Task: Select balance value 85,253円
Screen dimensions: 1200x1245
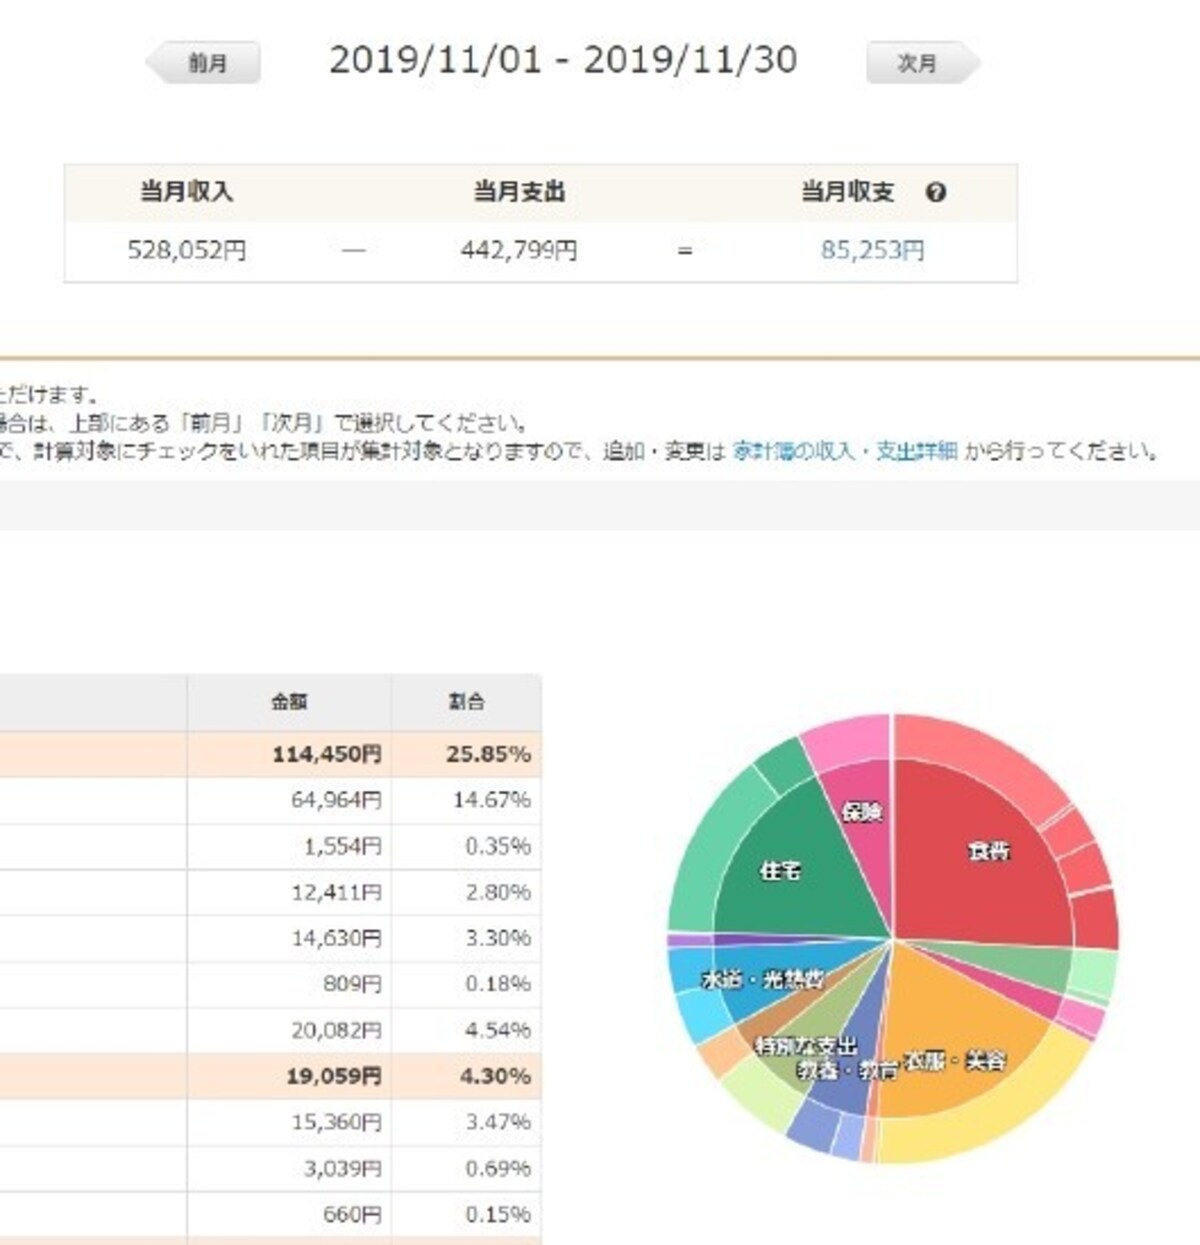Action: pyautogui.click(x=873, y=250)
